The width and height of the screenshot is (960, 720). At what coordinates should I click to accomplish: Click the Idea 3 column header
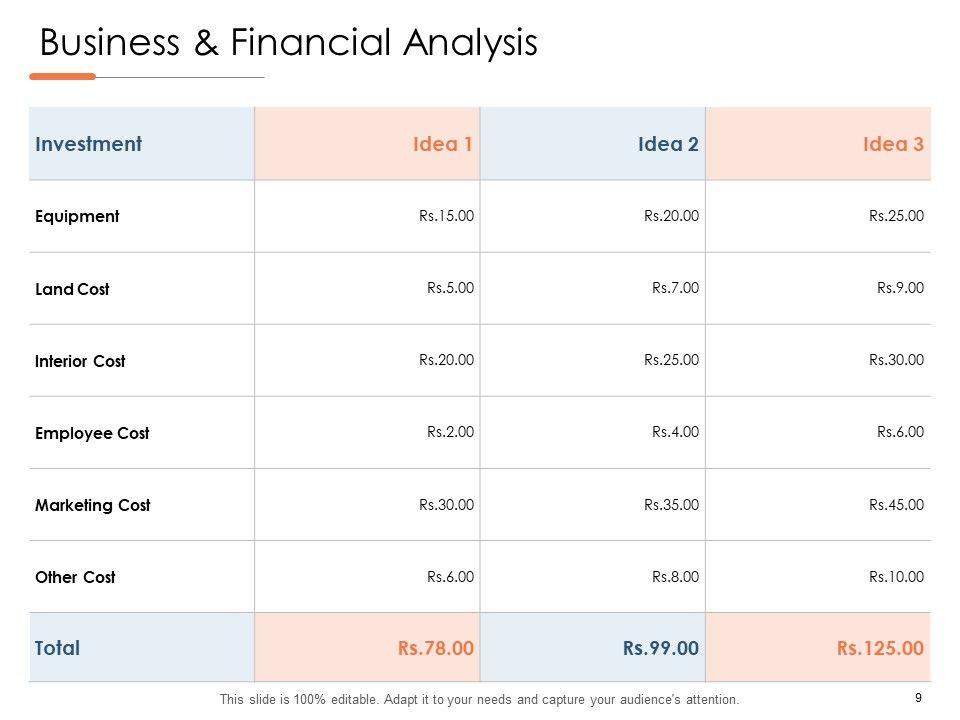coord(893,144)
